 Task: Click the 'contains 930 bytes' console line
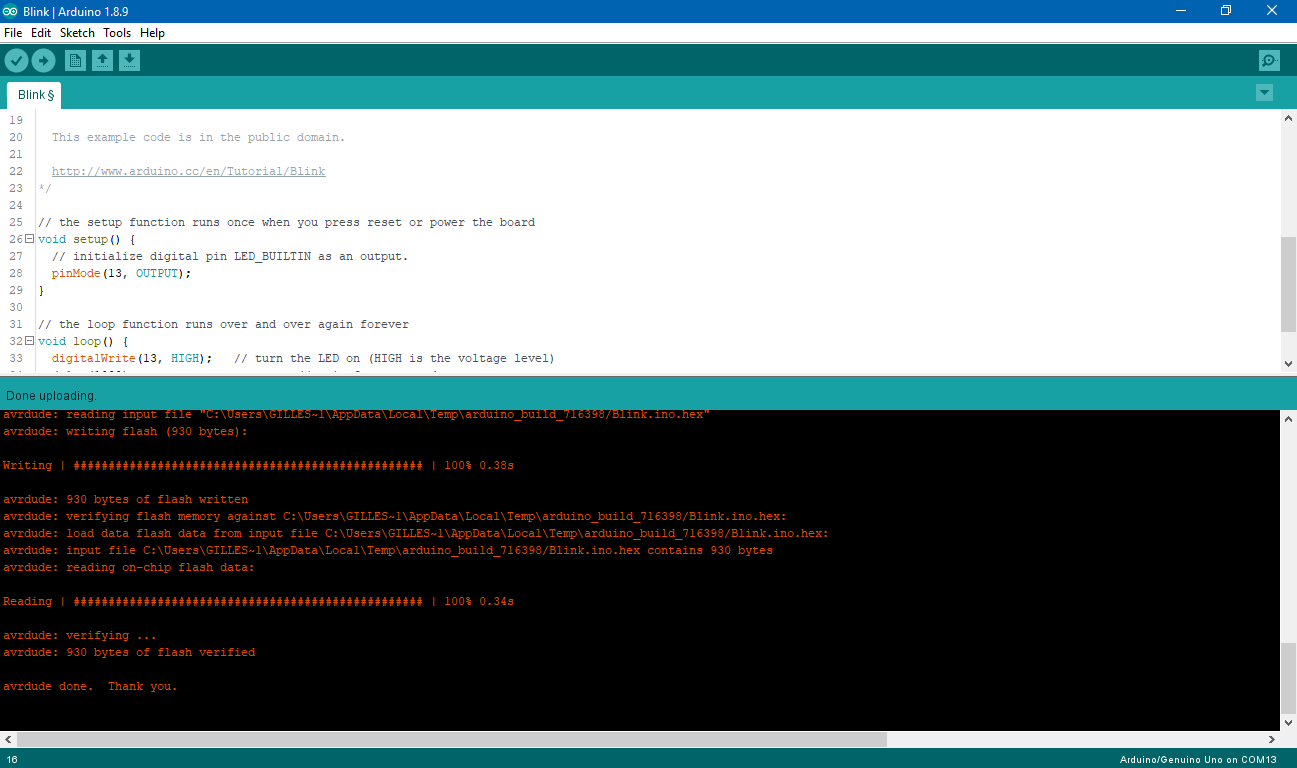coord(388,550)
